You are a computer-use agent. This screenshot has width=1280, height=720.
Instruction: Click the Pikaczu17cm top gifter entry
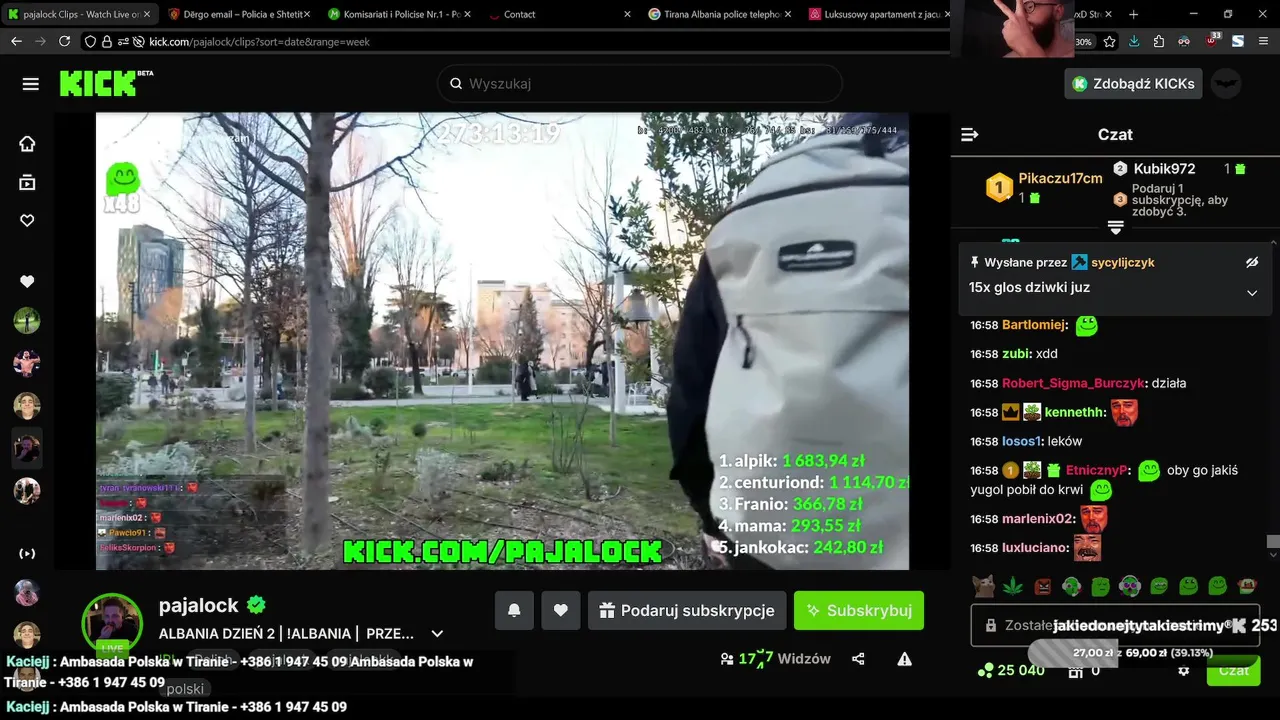[x=1044, y=187]
